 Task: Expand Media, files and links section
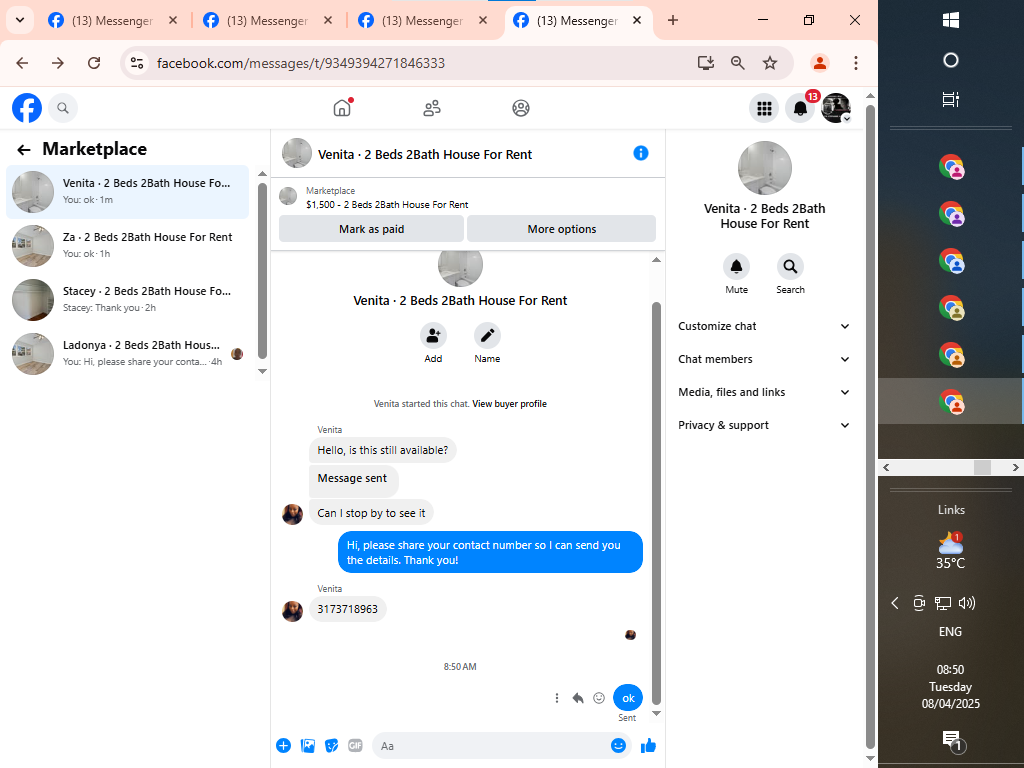coord(763,392)
